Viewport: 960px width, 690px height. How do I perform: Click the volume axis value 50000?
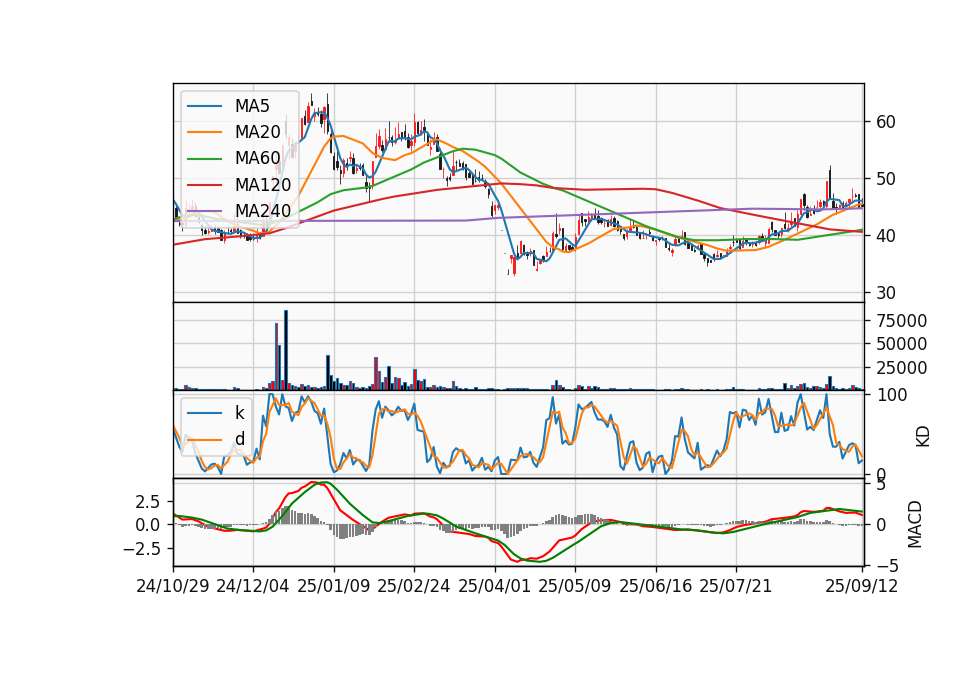click(x=901, y=344)
